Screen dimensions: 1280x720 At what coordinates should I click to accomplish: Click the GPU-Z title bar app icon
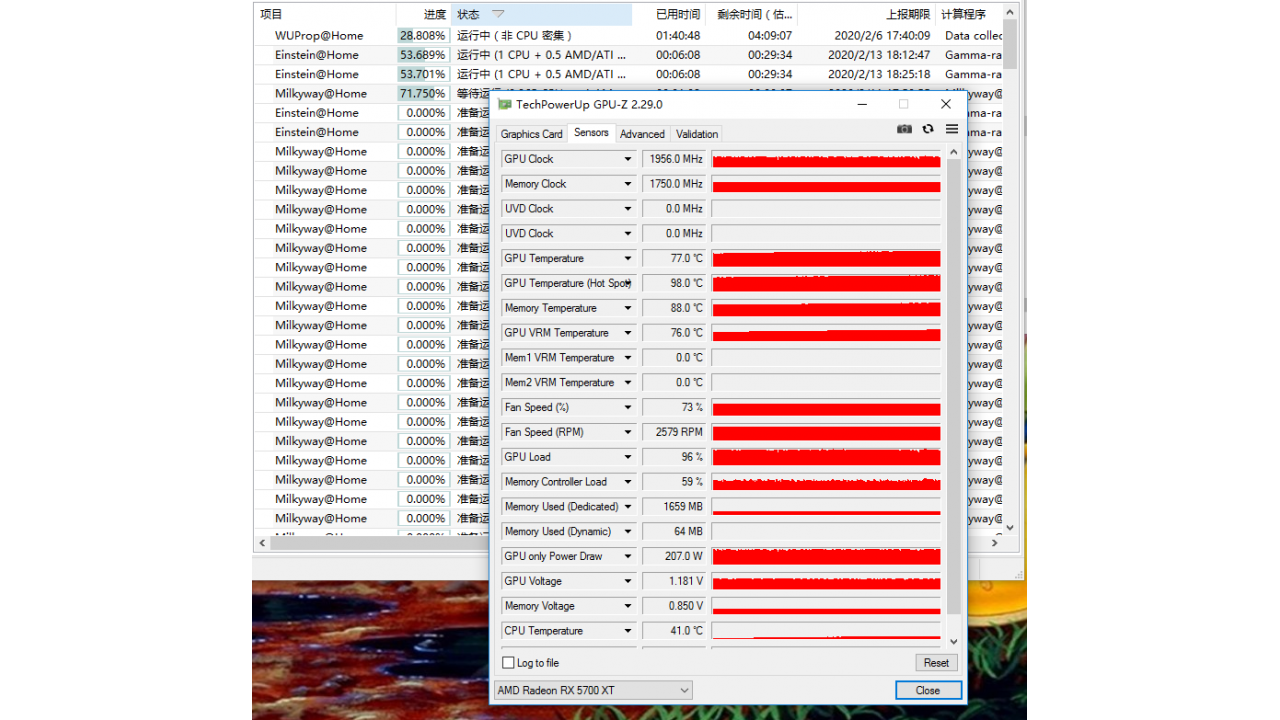(x=505, y=104)
